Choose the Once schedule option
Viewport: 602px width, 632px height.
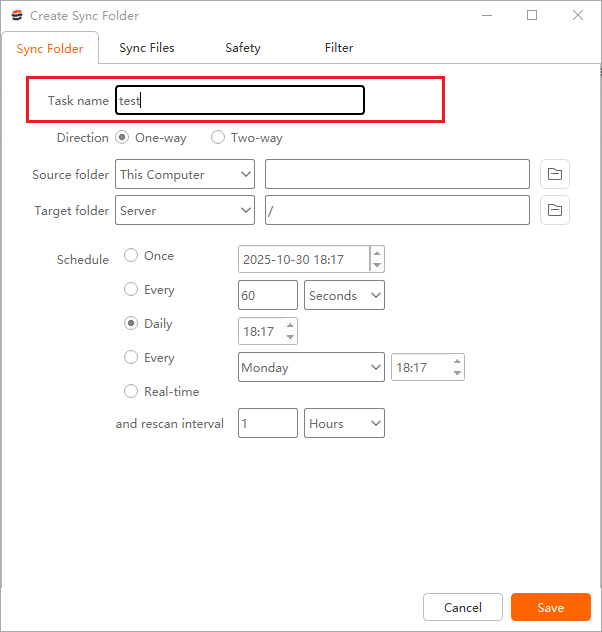click(131, 256)
